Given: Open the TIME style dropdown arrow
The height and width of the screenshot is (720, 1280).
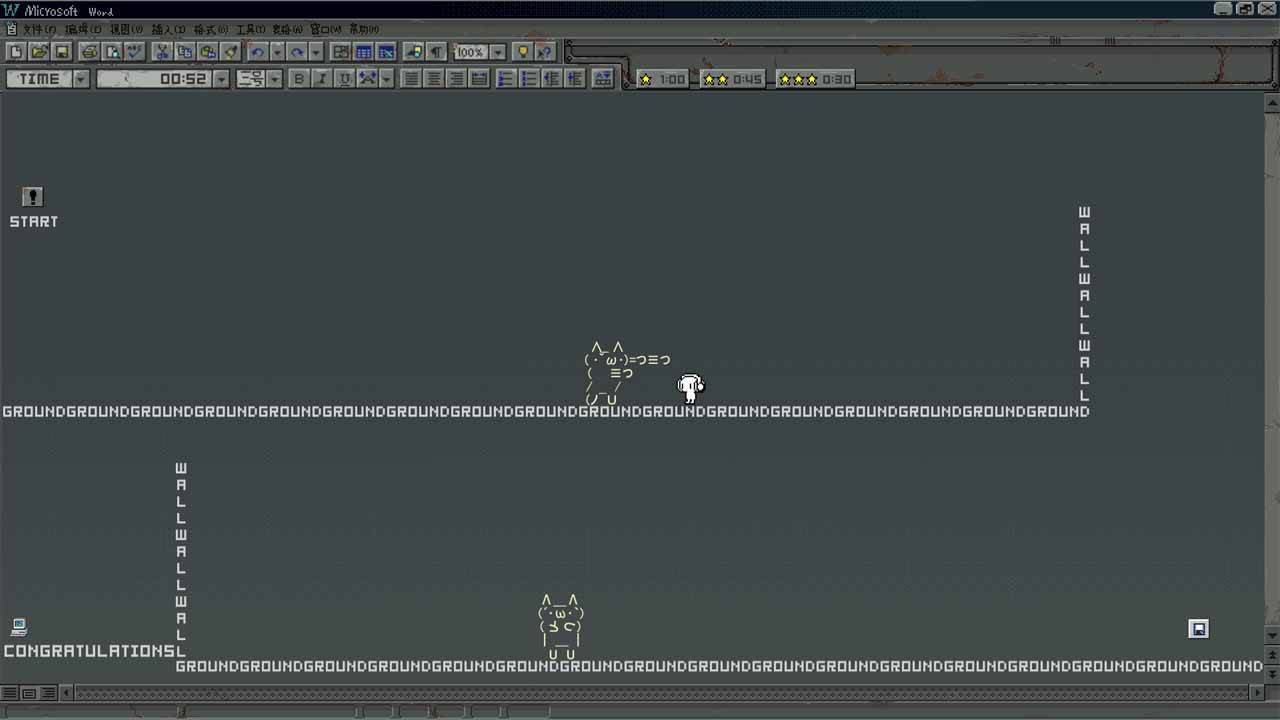Looking at the screenshot, I should (81, 79).
